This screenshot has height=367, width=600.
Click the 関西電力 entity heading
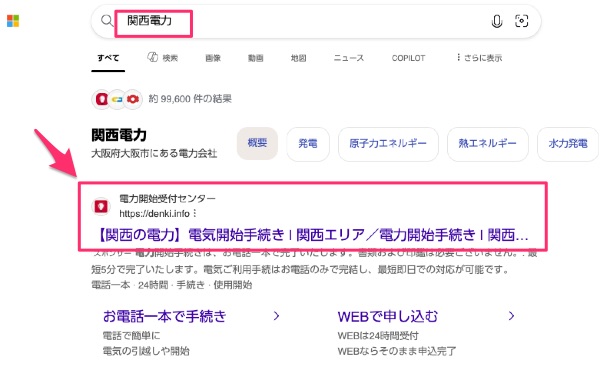(x=119, y=135)
